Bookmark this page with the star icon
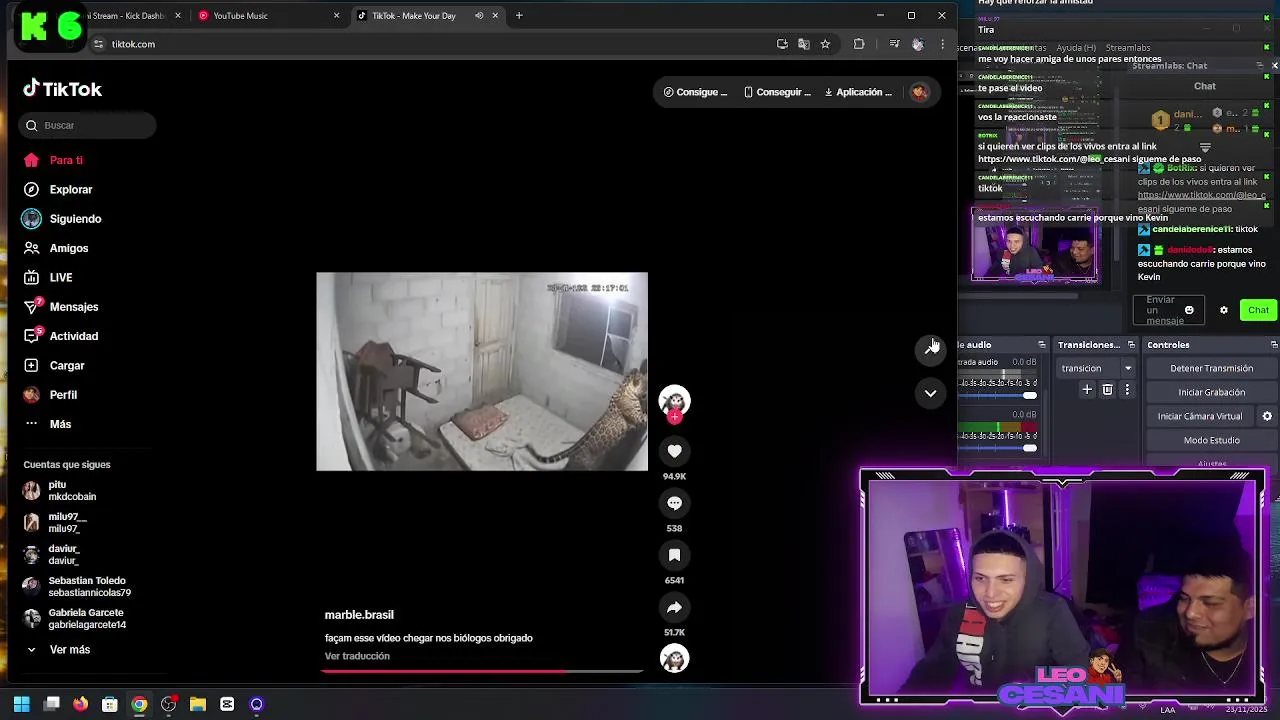Viewport: 1280px width, 720px height. (x=825, y=44)
